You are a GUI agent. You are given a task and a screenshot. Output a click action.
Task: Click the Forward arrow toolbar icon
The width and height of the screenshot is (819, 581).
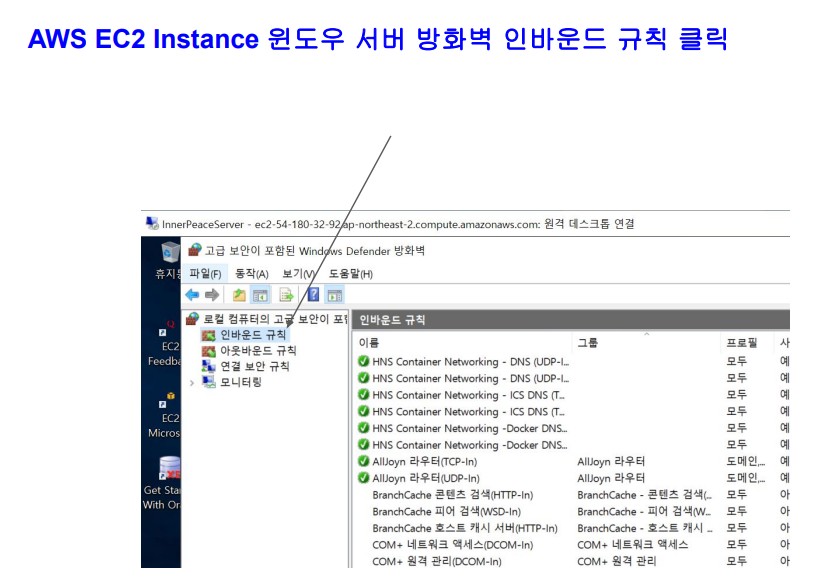click(x=212, y=295)
